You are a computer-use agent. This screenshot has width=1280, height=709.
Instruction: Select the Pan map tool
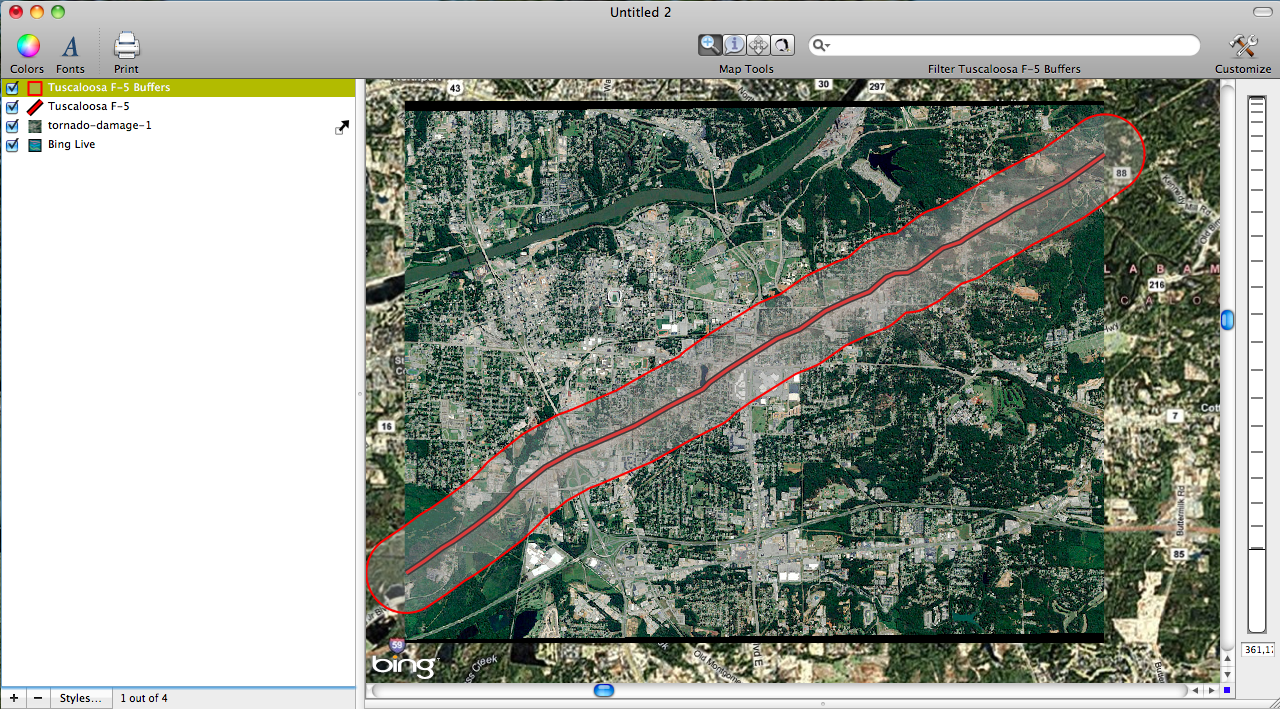click(758, 44)
